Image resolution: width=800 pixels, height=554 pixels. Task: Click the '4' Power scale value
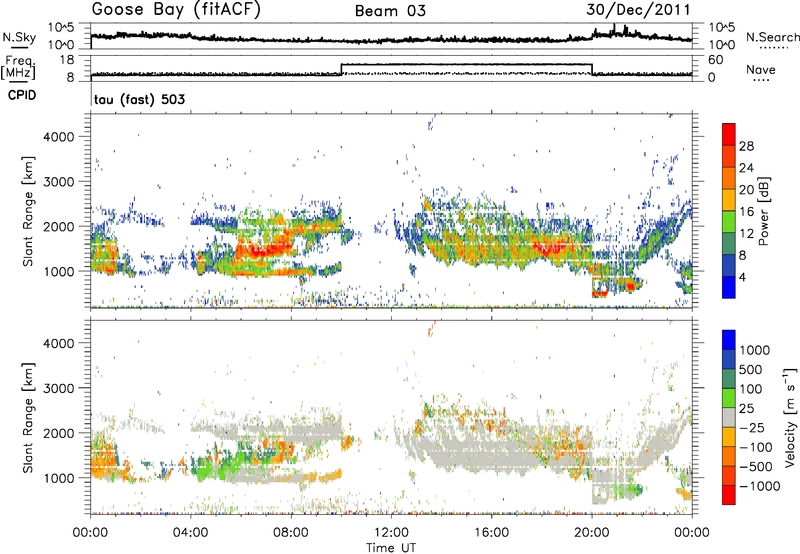tap(742, 277)
